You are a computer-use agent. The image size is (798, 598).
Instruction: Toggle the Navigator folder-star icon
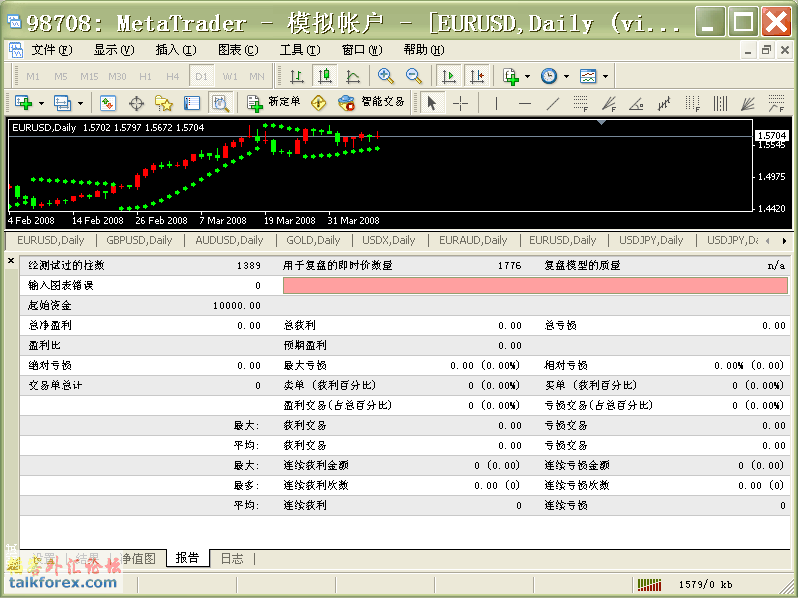click(164, 103)
